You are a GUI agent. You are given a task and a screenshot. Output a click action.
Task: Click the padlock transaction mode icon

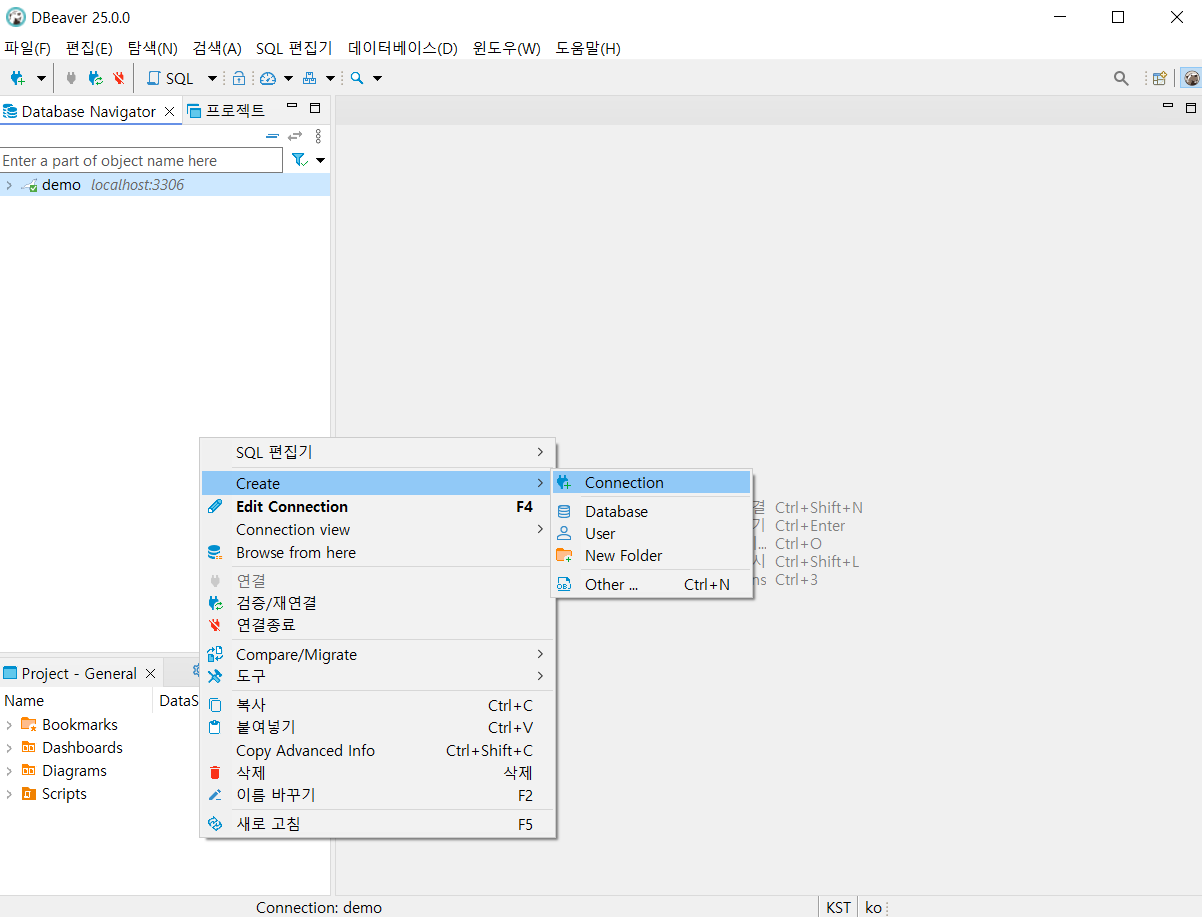coord(239,78)
